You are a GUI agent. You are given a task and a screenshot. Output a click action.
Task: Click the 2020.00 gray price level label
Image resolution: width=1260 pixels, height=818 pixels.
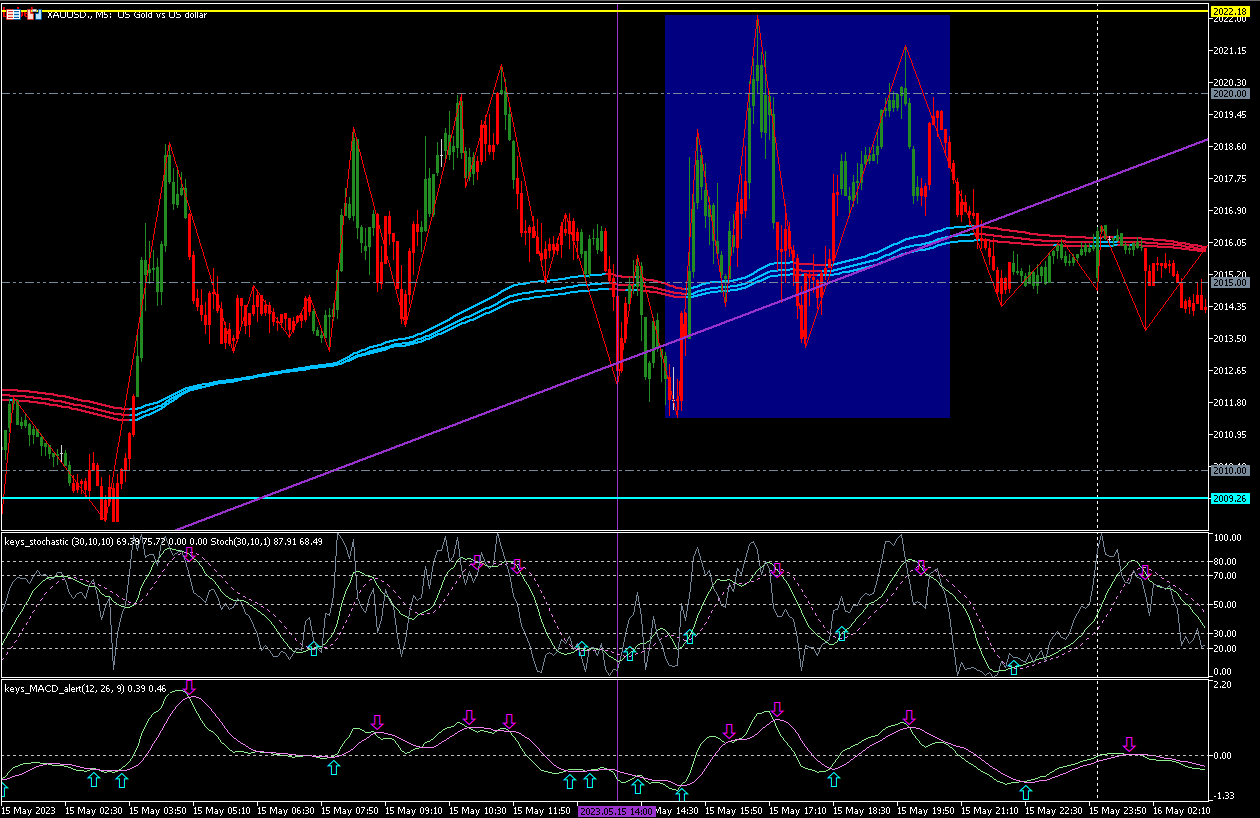[1227, 93]
